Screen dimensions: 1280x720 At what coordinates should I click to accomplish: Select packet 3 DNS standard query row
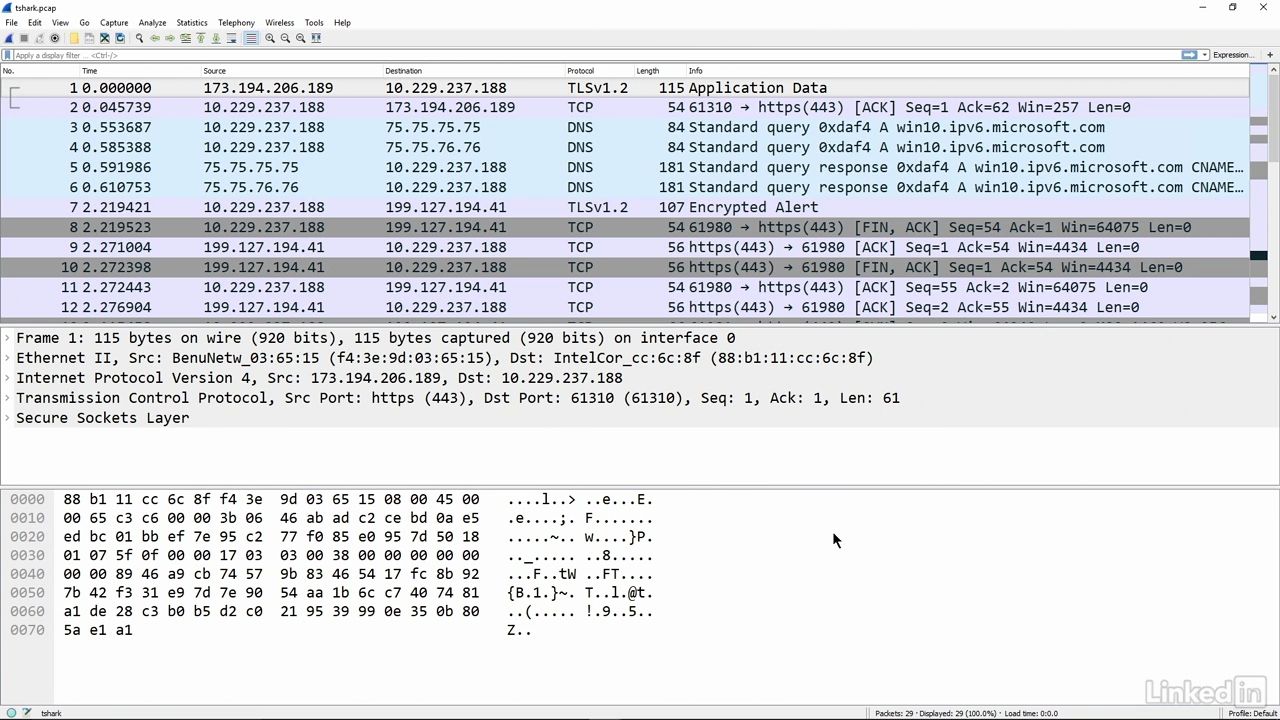pos(625,127)
